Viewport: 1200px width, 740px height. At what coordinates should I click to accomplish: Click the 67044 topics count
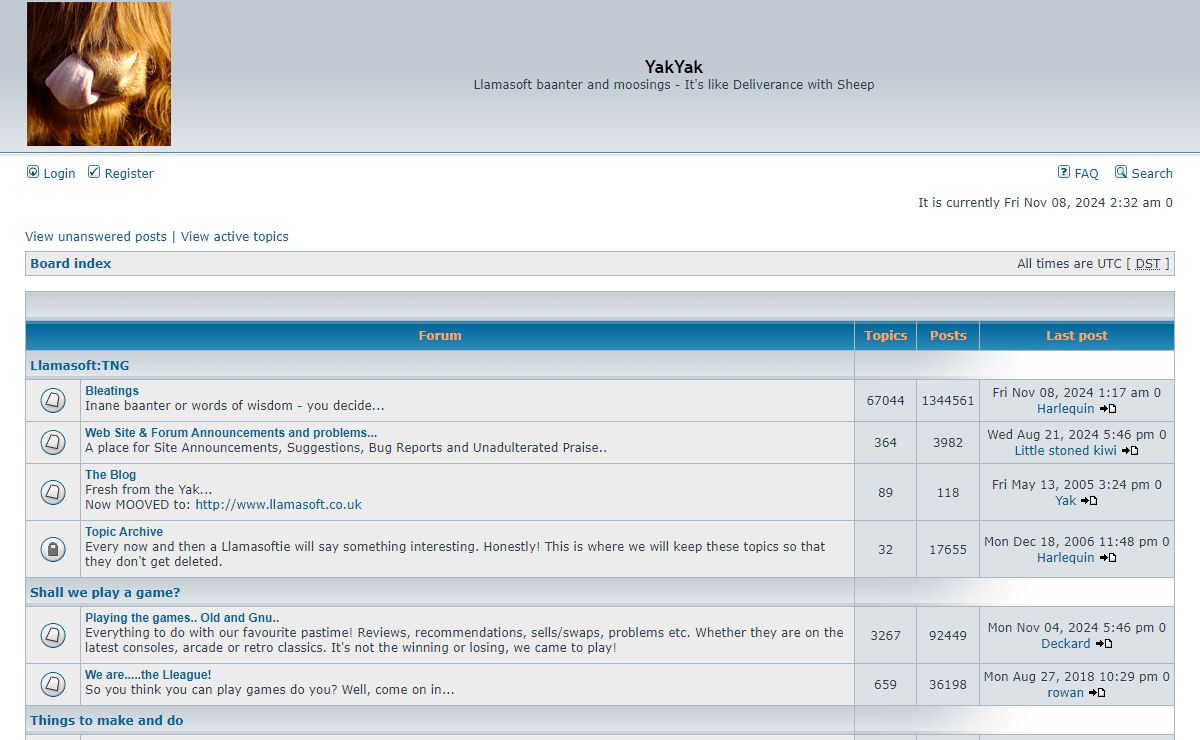pyautogui.click(x=886, y=401)
